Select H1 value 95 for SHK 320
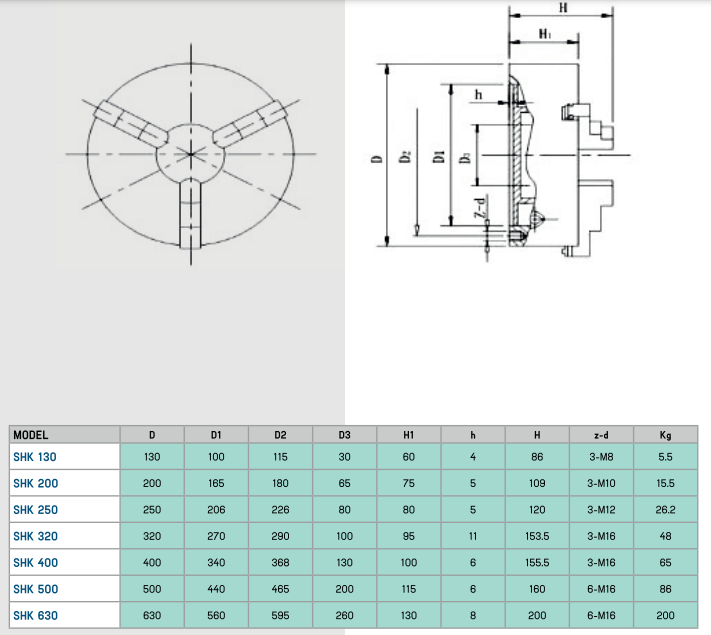This screenshot has height=635, width=711. pos(409,536)
